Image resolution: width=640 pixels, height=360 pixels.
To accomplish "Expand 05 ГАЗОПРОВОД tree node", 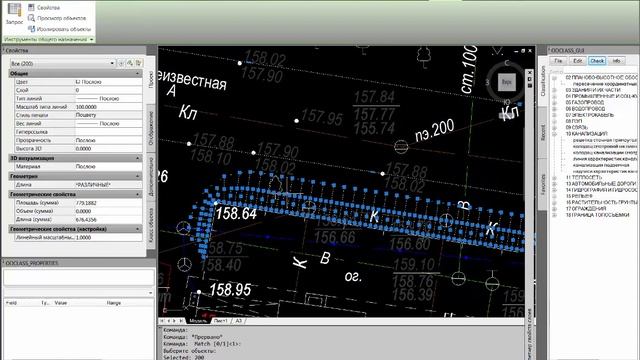I will point(555,102).
